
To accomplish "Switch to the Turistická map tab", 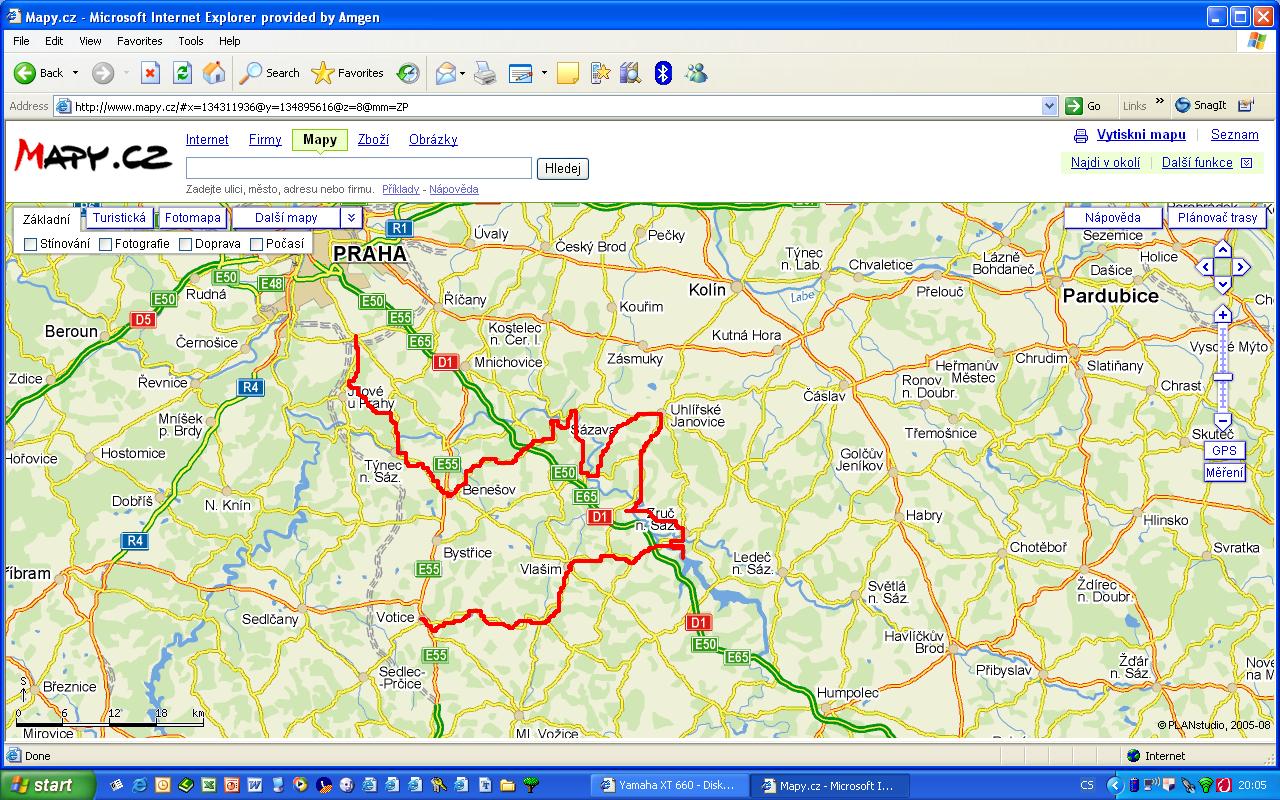I will click(x=119, y=217).
